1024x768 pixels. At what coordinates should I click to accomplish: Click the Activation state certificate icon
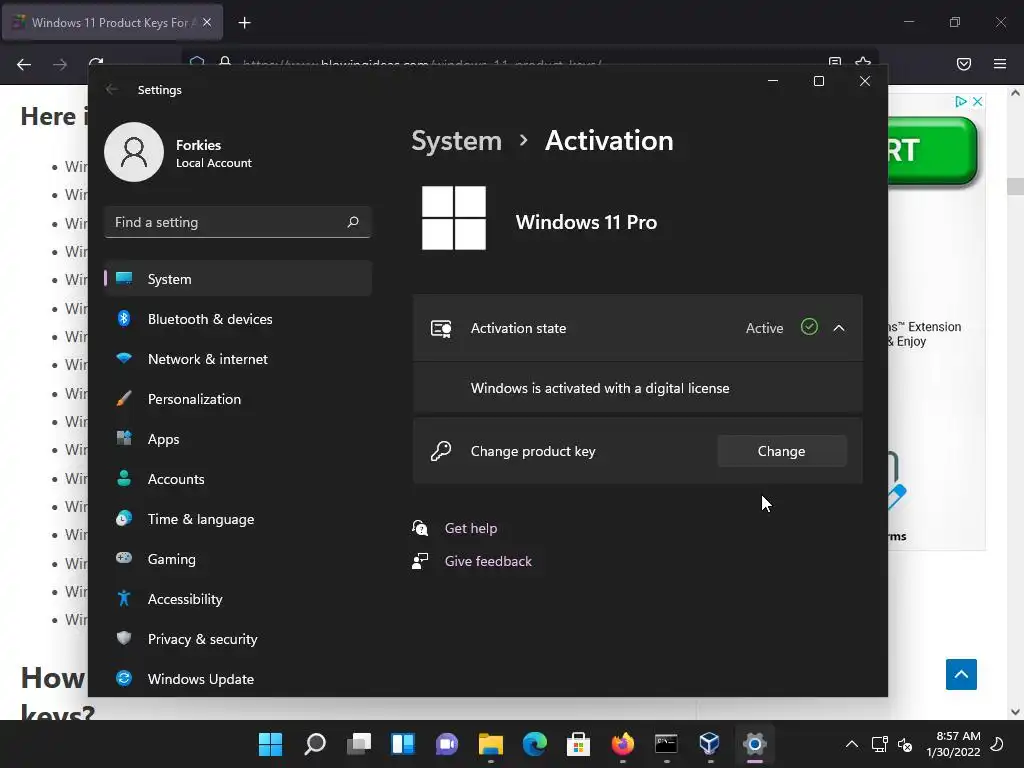pyautogui.click(x=441, y=328)
